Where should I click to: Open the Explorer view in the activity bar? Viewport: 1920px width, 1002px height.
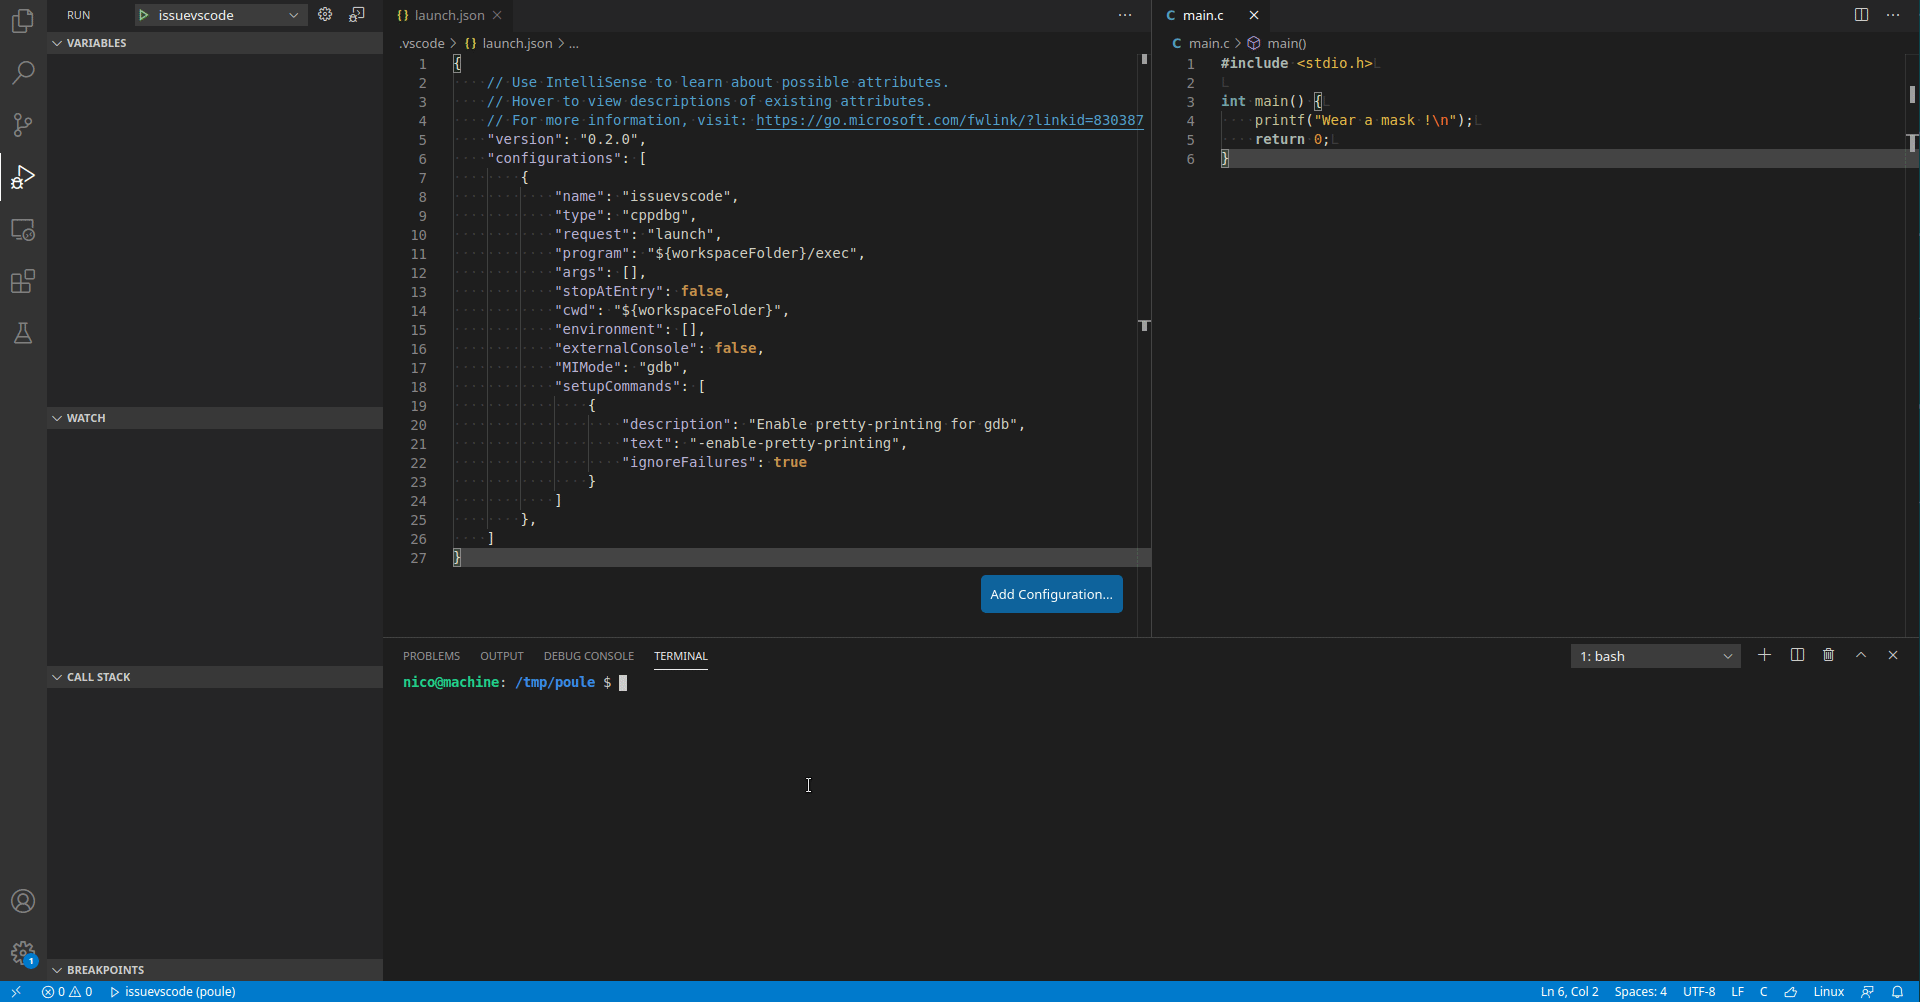pos(22,21)
